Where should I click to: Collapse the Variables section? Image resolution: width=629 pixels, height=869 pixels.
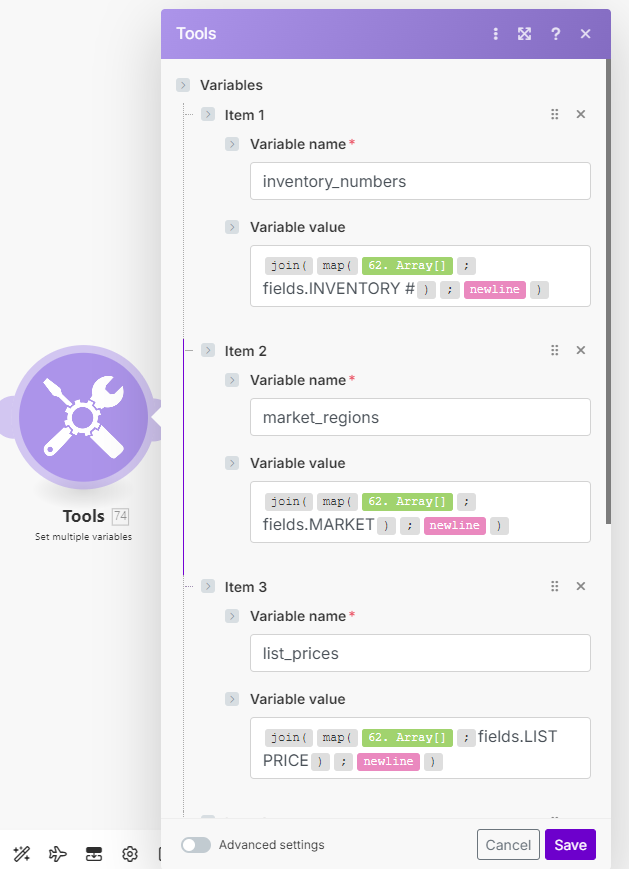(183, 85)
